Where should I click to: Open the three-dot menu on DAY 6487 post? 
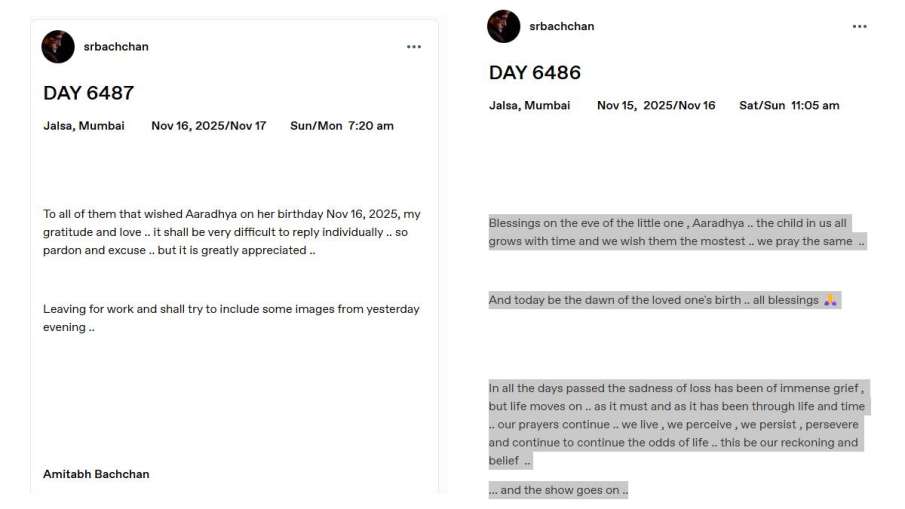(x=414, y=47)
